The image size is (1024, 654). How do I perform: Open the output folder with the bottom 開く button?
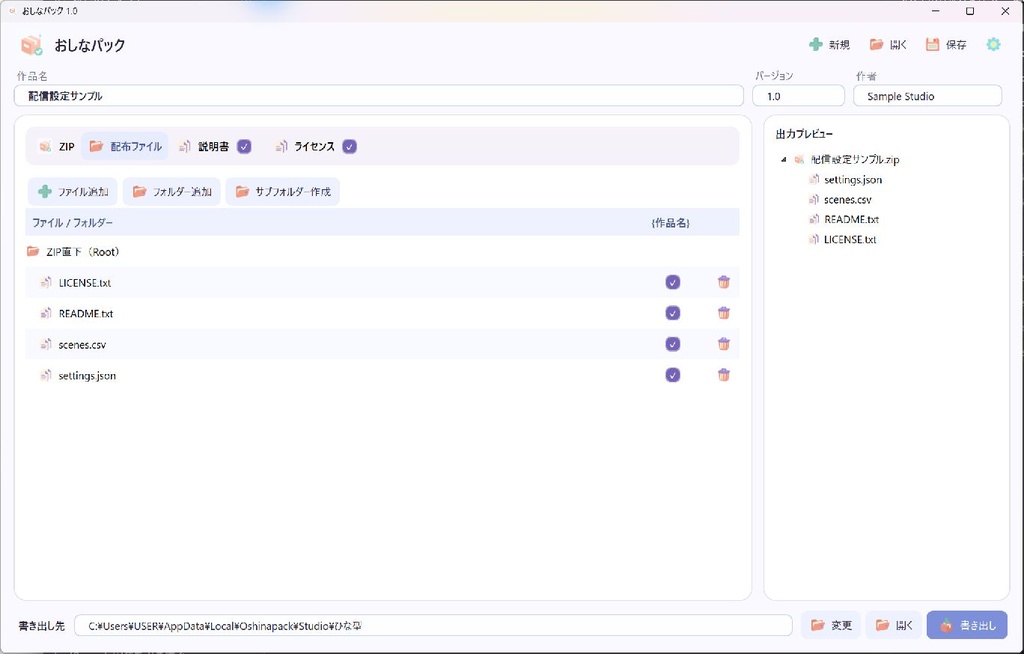[893, 625]
